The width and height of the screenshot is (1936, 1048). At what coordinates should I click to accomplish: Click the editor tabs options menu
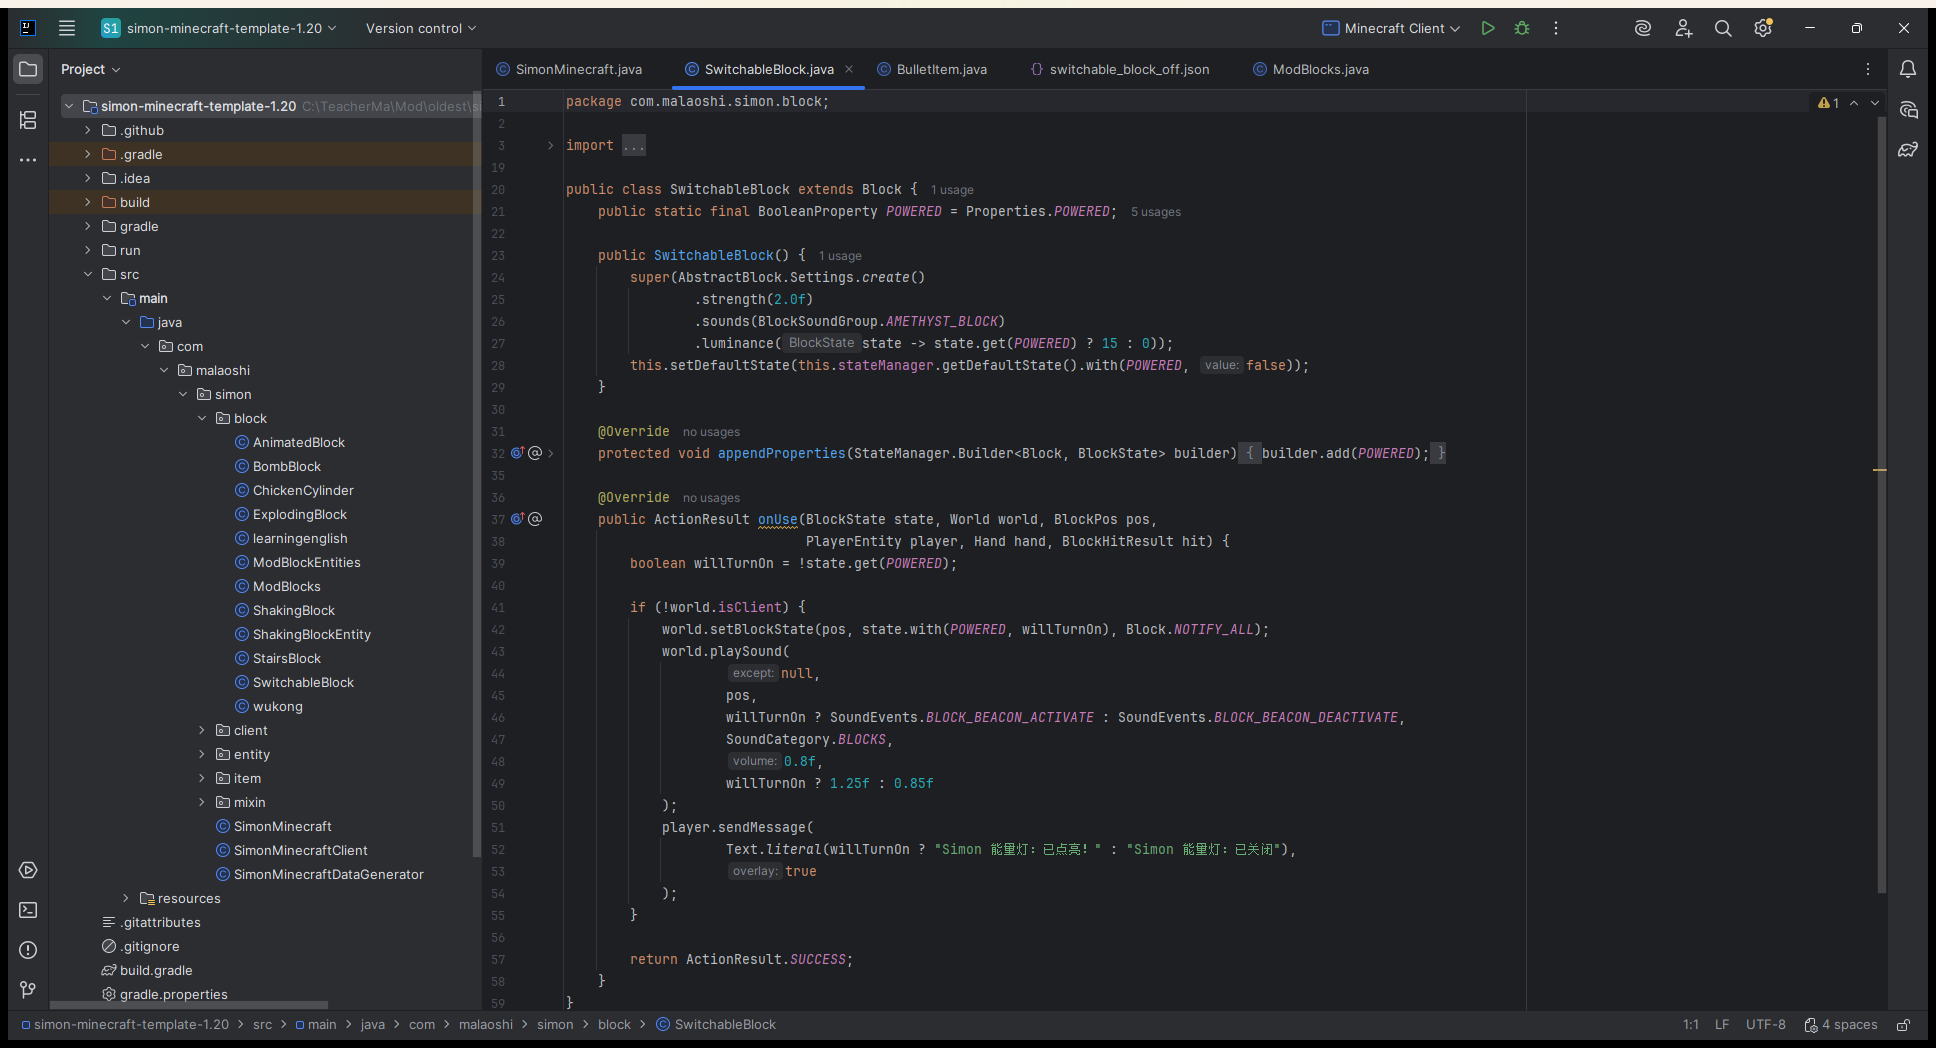pos(1868,69)
